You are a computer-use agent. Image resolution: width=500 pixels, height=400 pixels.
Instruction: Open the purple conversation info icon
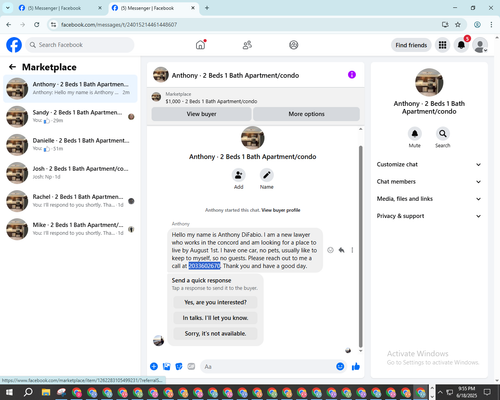[x=352, y=75]
